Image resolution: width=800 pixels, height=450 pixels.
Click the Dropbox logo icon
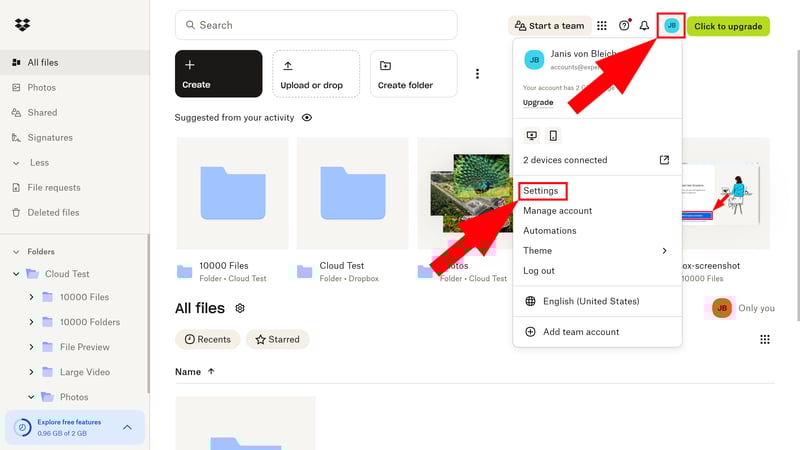coord(22,24)
